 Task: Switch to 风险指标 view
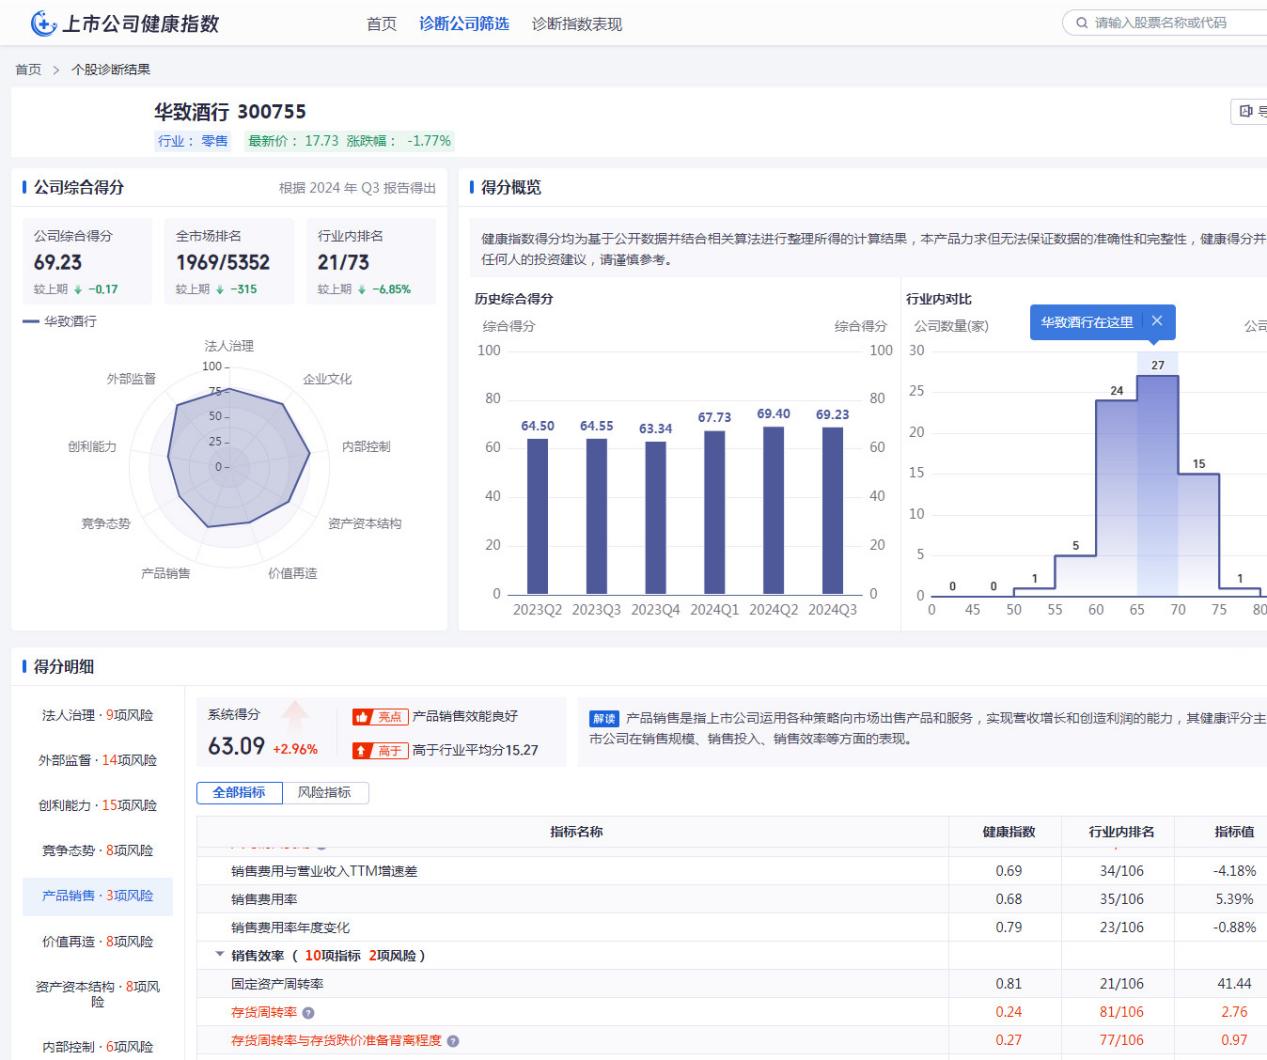(324, 793)
